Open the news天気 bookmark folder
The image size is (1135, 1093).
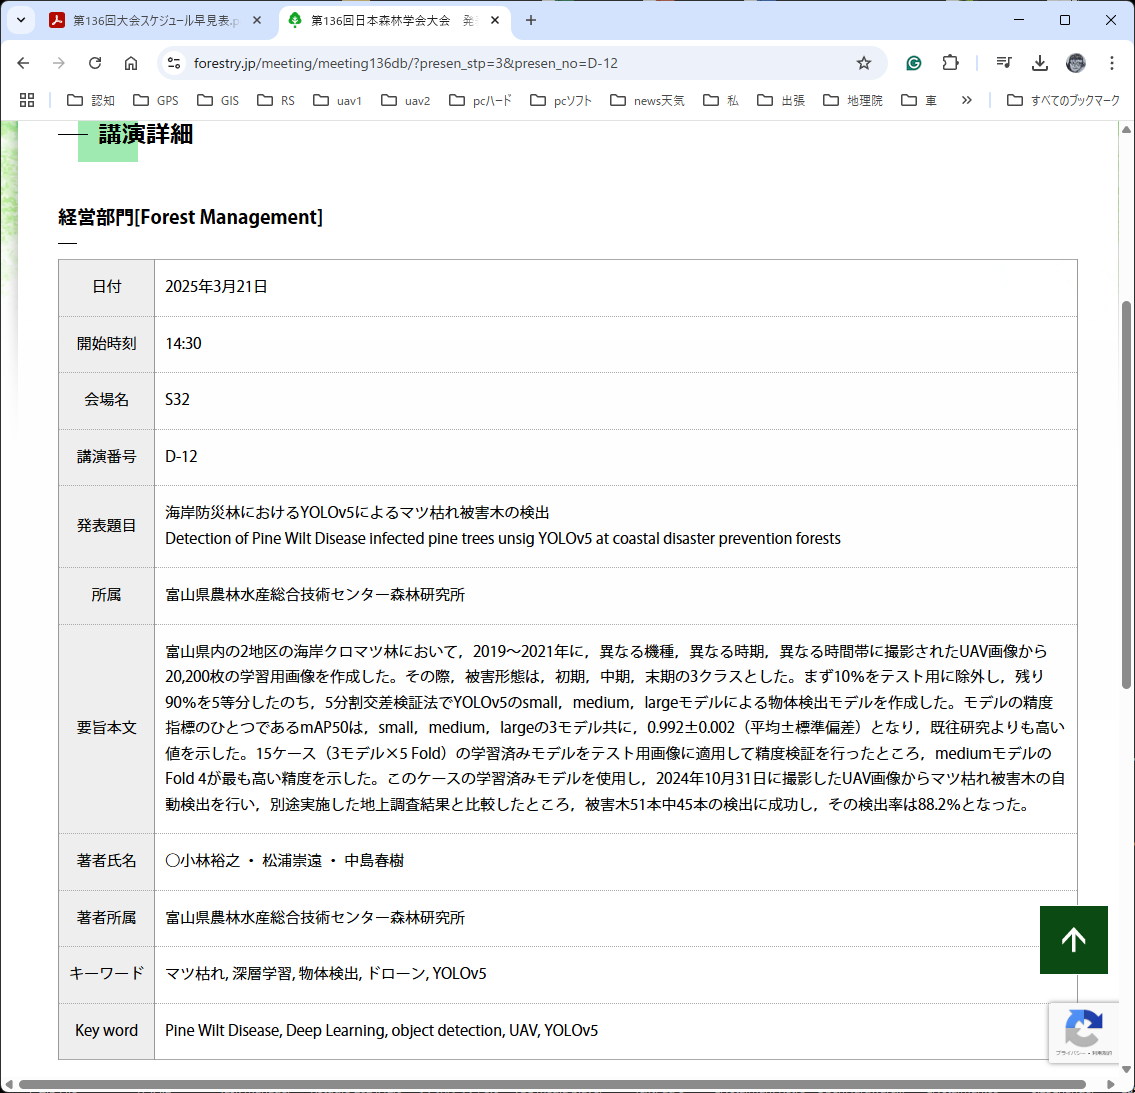click(x=647, y=101)
